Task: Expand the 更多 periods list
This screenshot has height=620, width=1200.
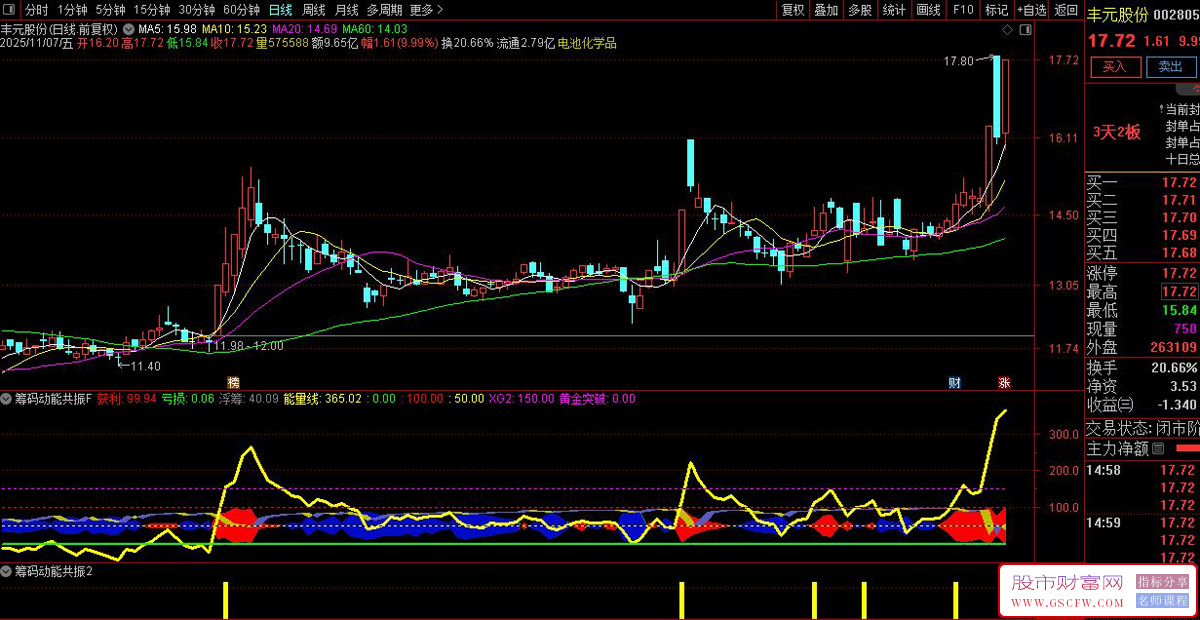Action: [426, 9]
